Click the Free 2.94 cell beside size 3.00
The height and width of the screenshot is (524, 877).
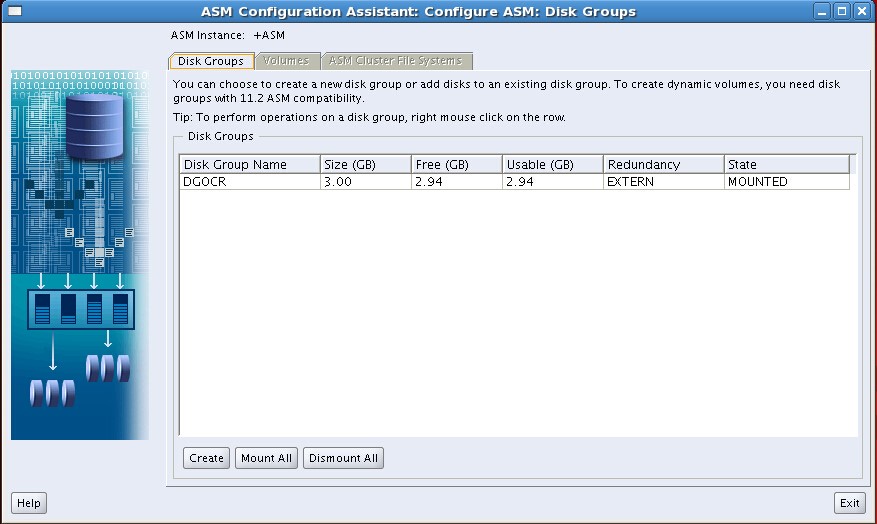coord(457,182)
